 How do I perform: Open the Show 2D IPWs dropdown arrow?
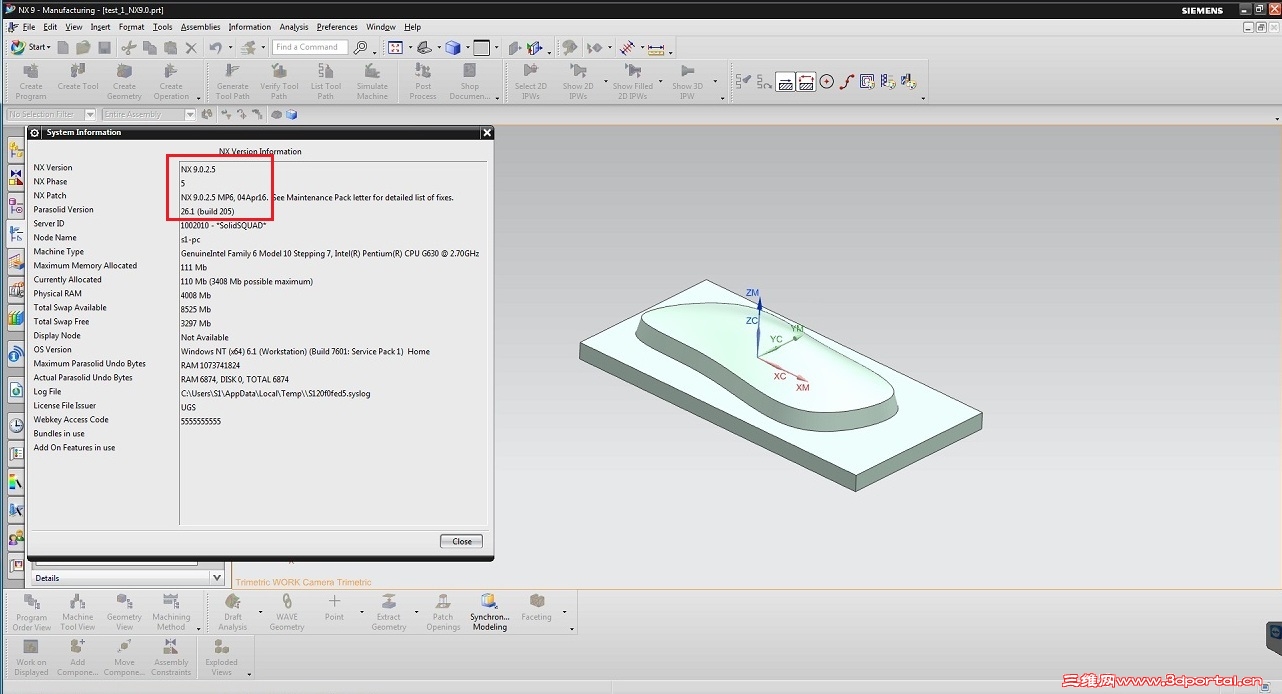[606, 82]
